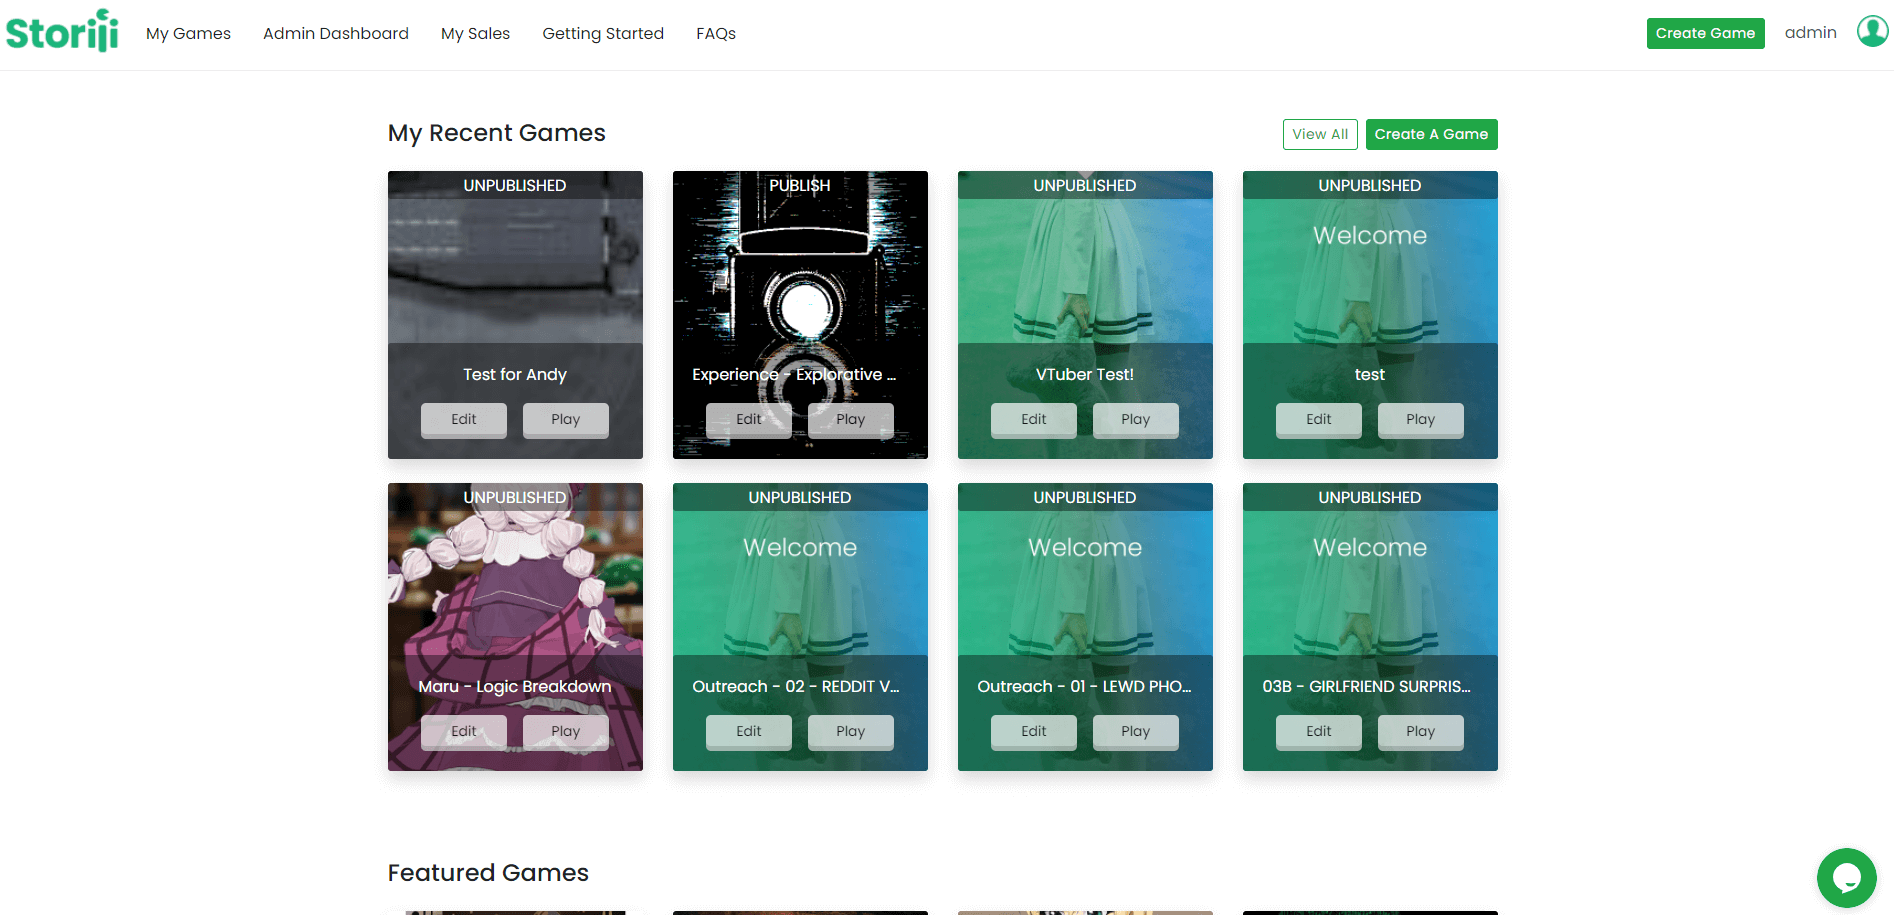Click the 03B - GIRLFRIEND SURPRIS title
The height and width of the screenshot is (915, 1894).
coord(1366,686)
